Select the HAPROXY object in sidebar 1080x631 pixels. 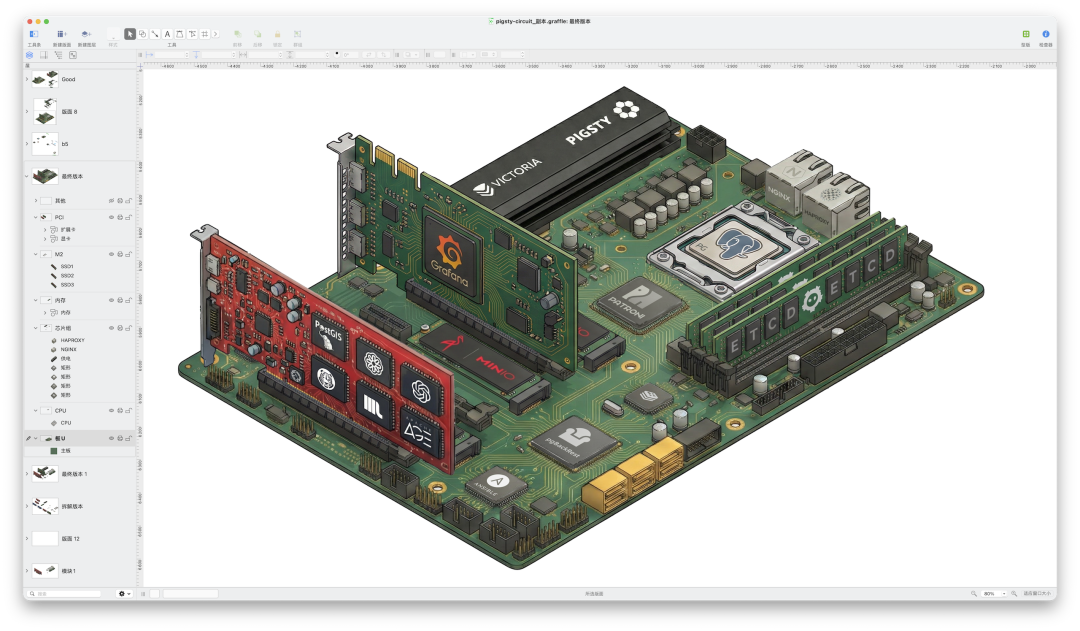tap(72, 340)
